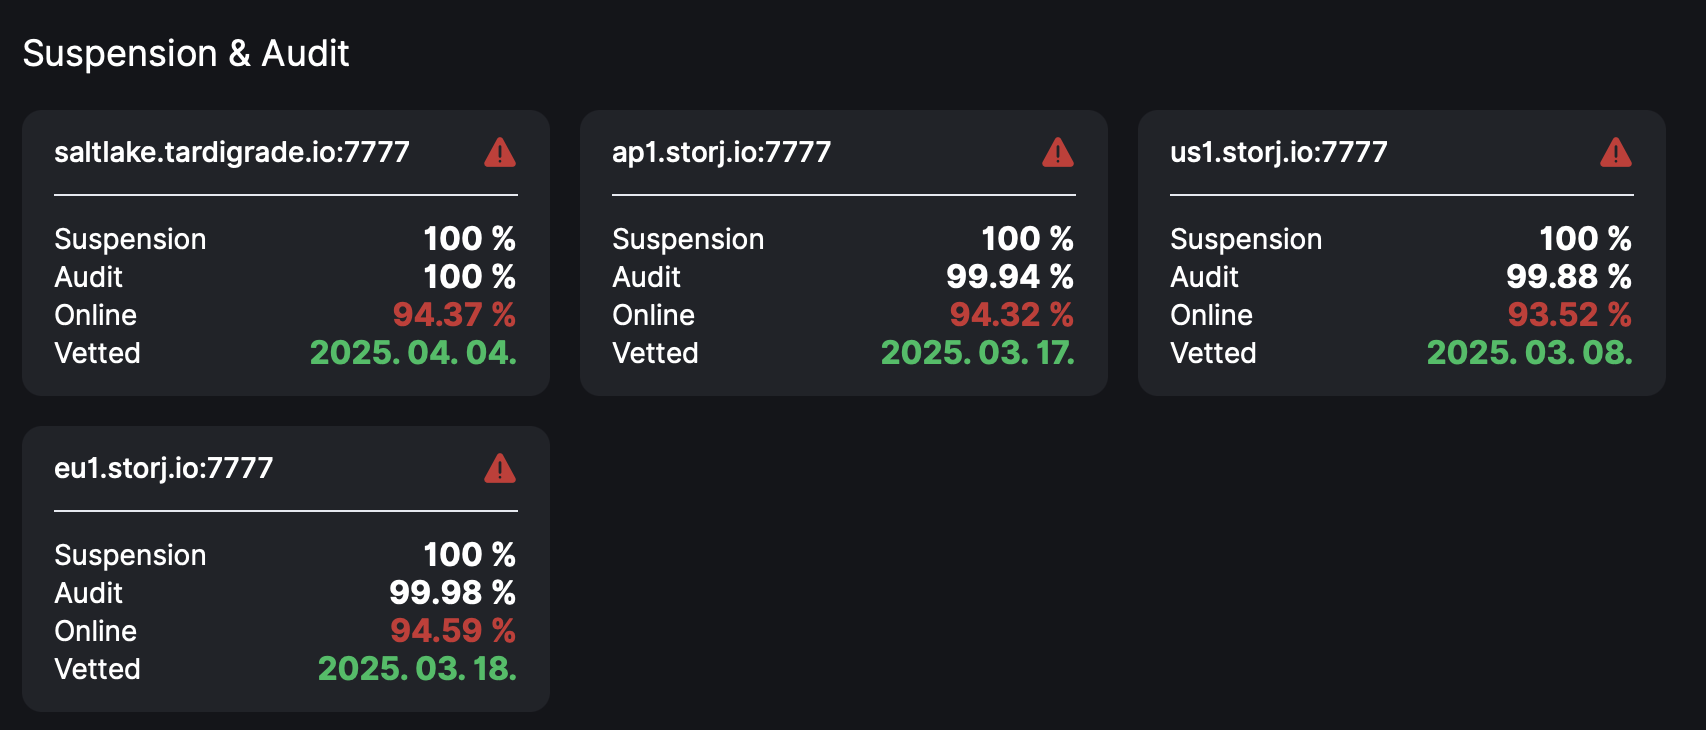Select the saltlake.tardigrade.io:7777 title
1706x730 pixels.
232,152
